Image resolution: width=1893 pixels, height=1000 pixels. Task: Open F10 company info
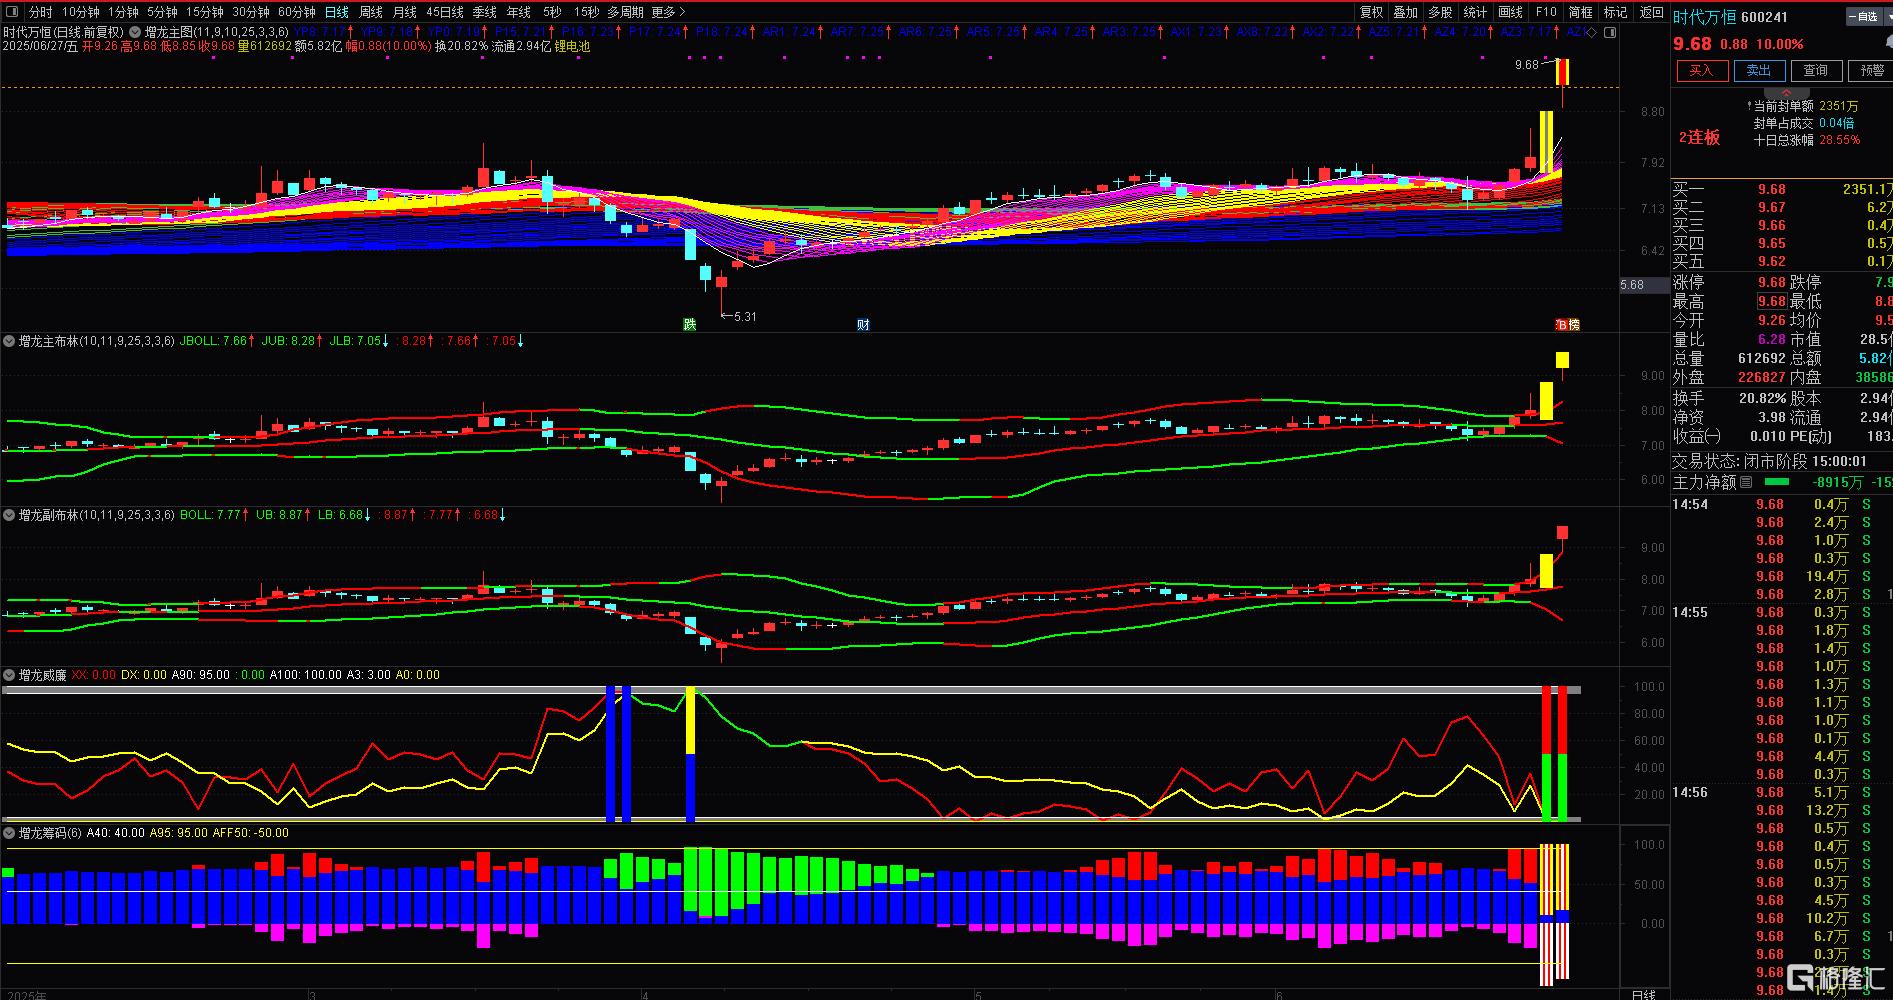pos(1546,12)
